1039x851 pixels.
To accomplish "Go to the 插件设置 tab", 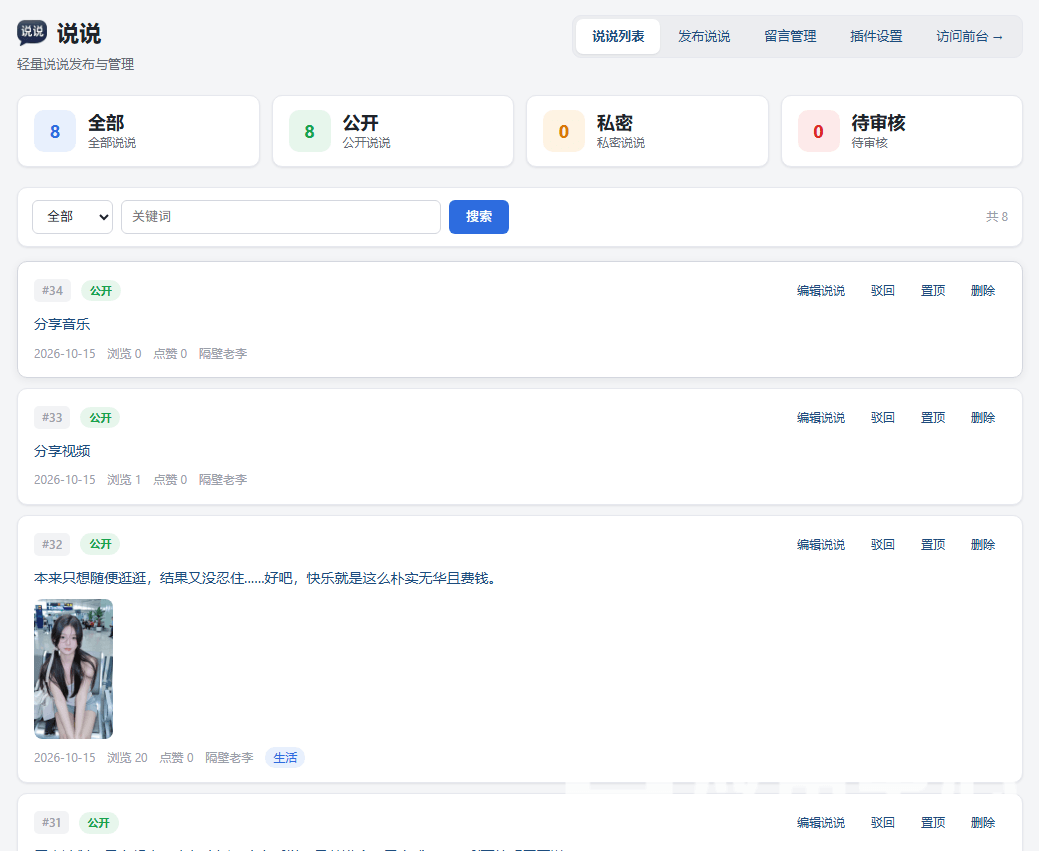I will coord(876,36).
